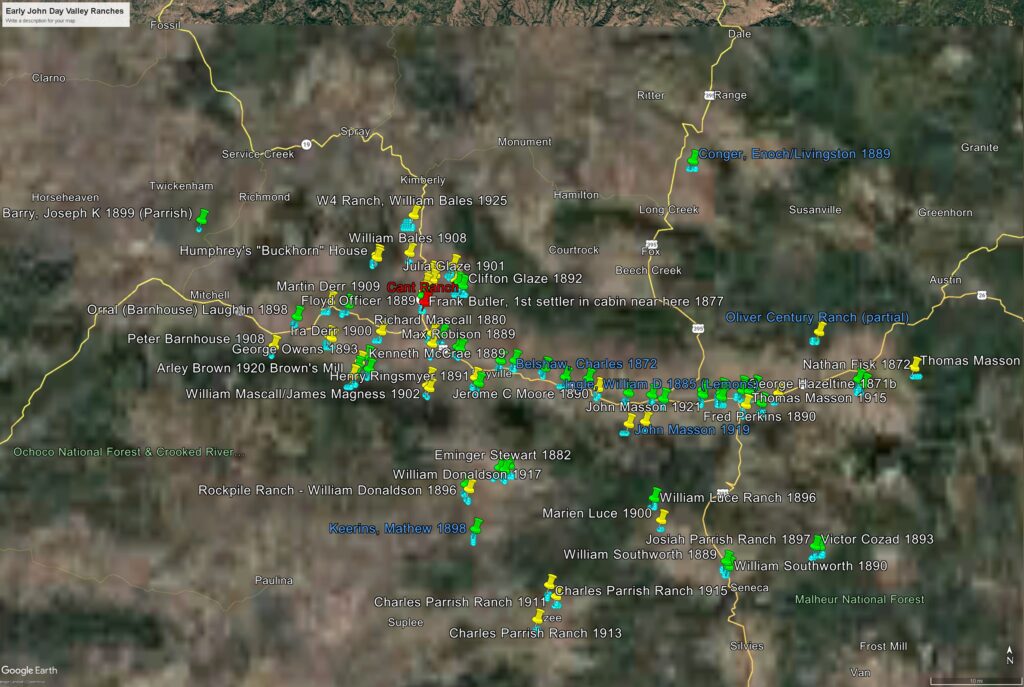Screen dimensions: 1024x687
Task: Click the red Cant Ranch pin
Action: [426, 299]
